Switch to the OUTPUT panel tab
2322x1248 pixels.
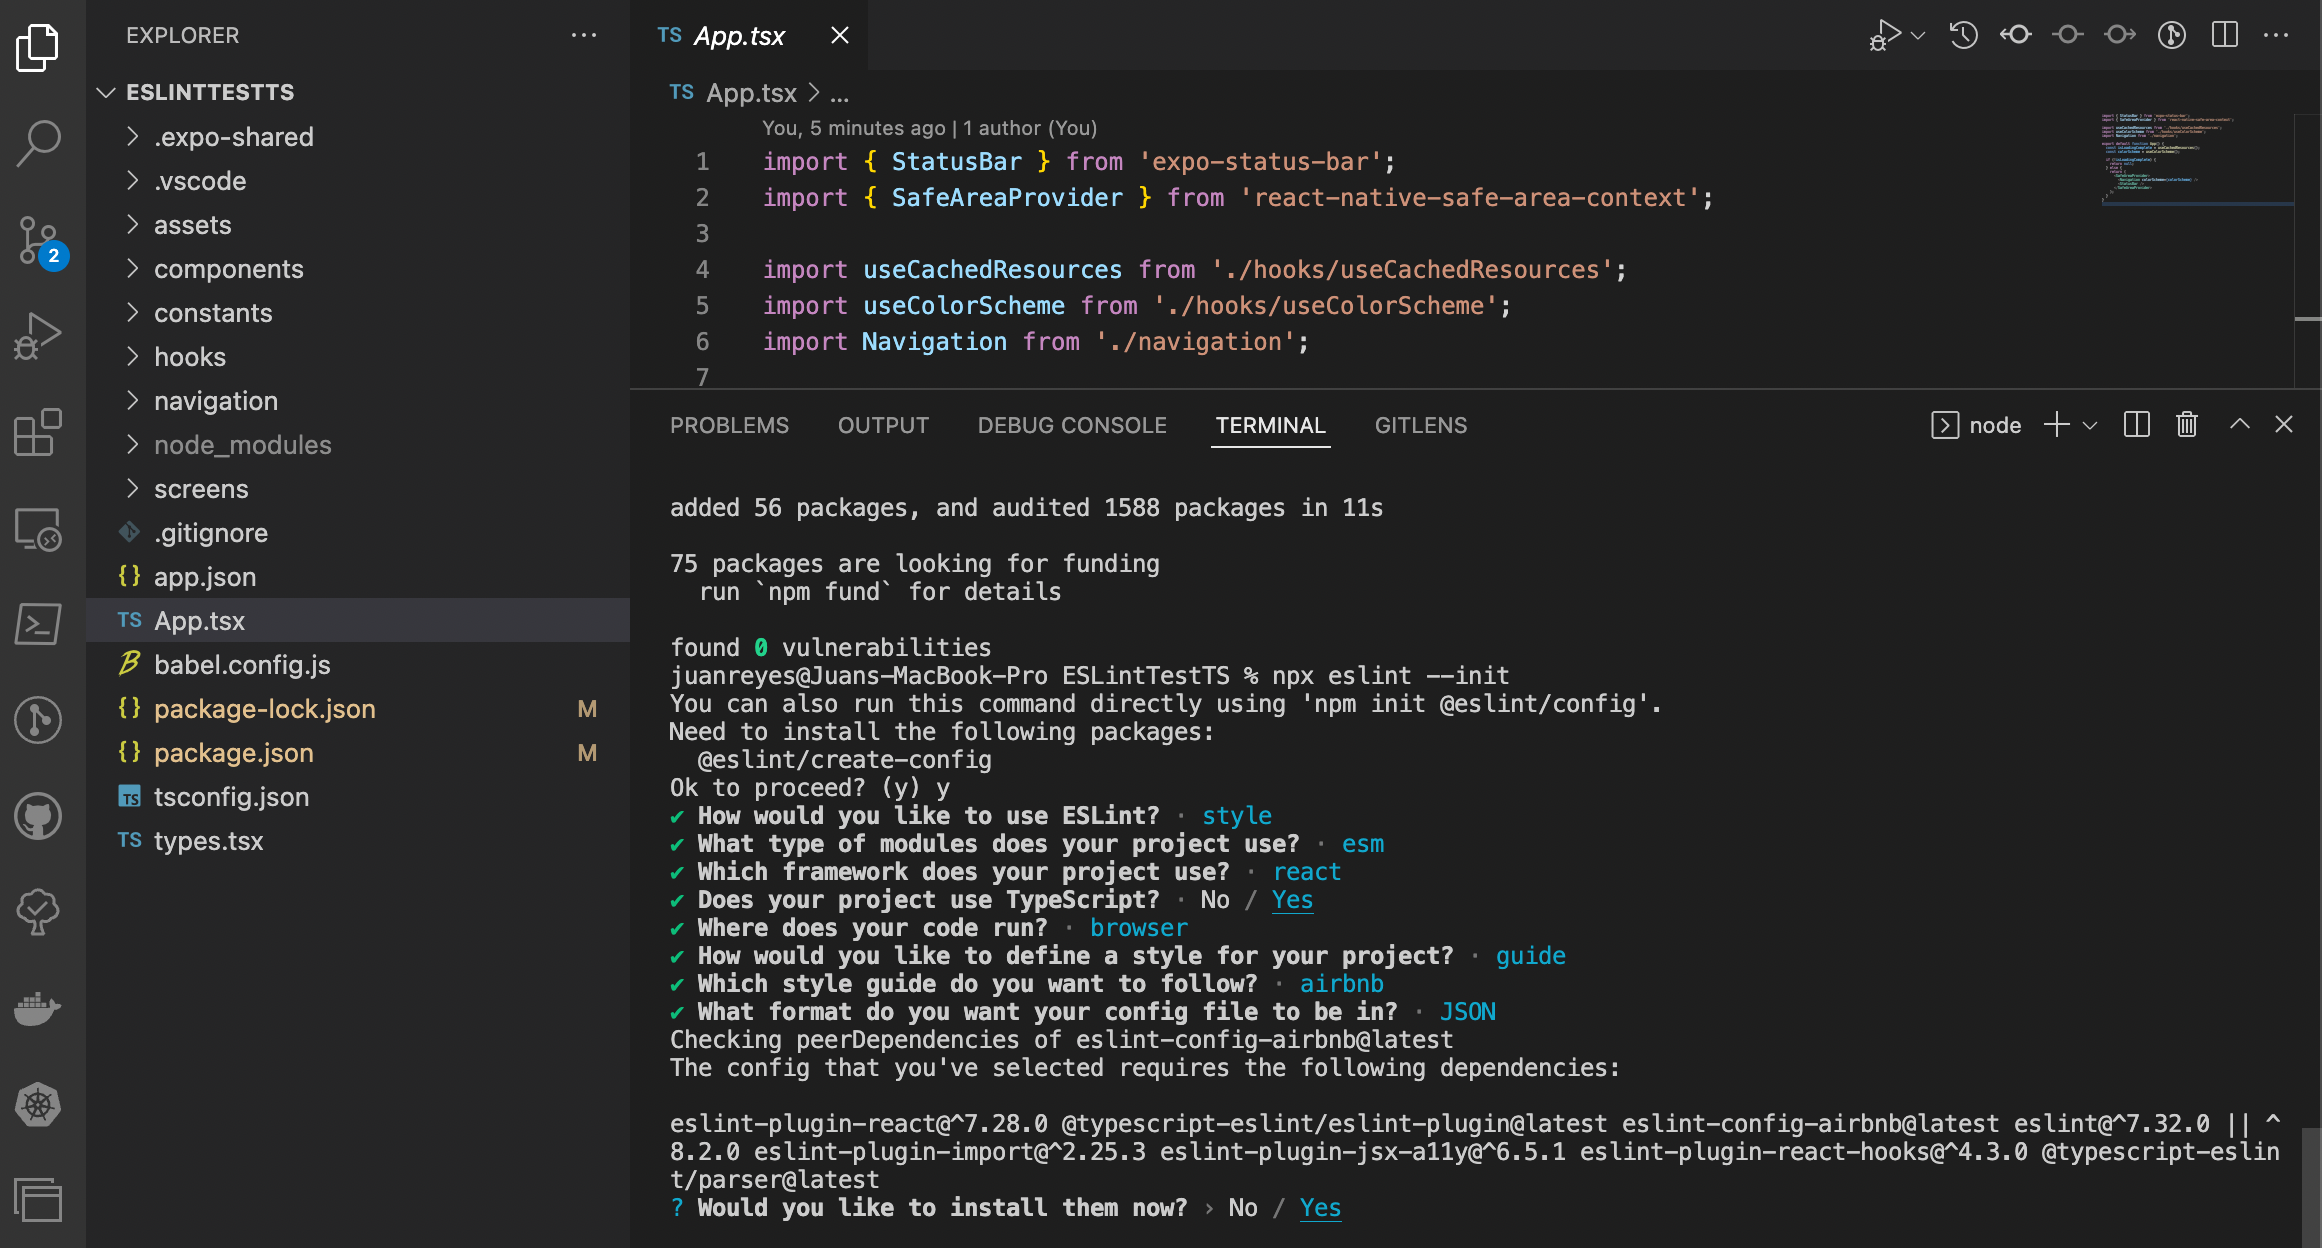(883, 425)
